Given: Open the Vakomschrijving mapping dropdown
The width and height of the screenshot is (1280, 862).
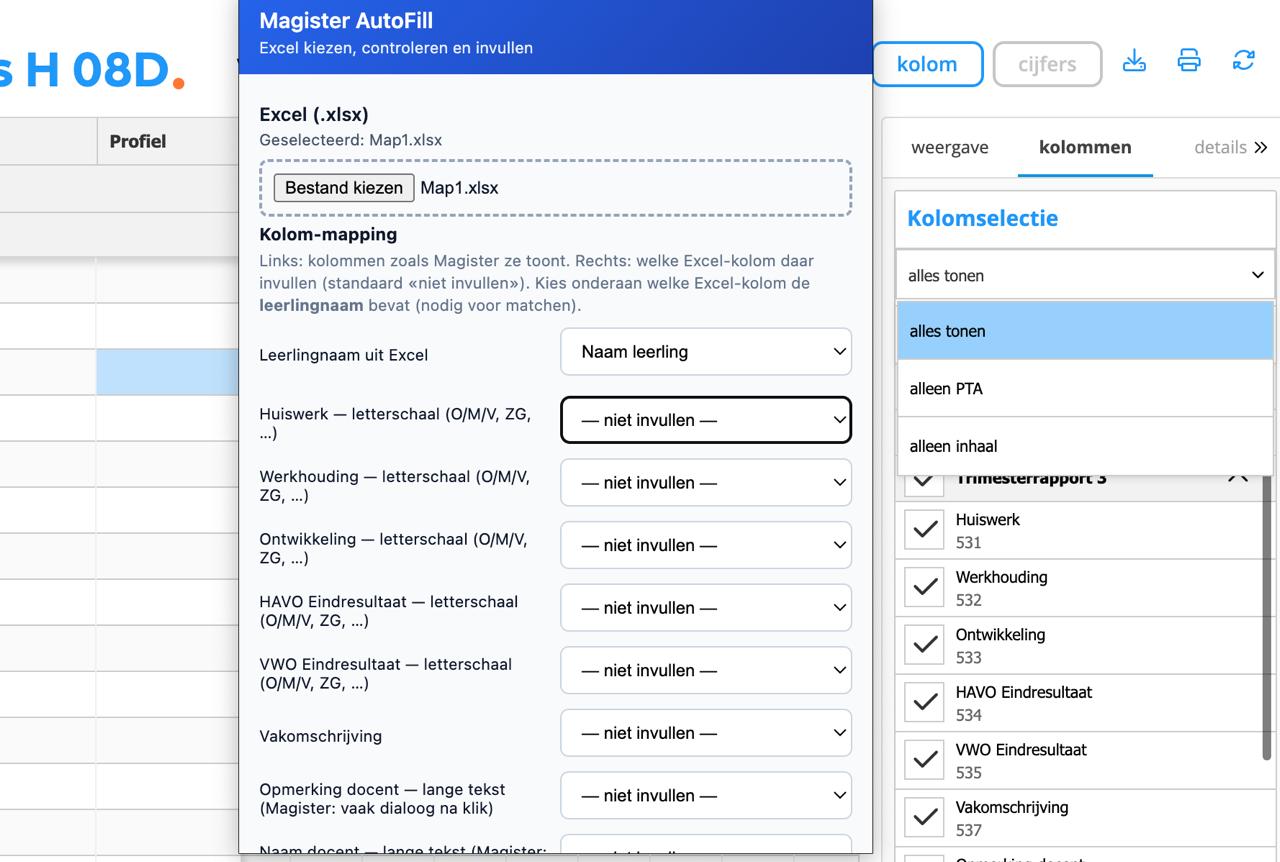Looking at the screenshot, I should [706, 733].
